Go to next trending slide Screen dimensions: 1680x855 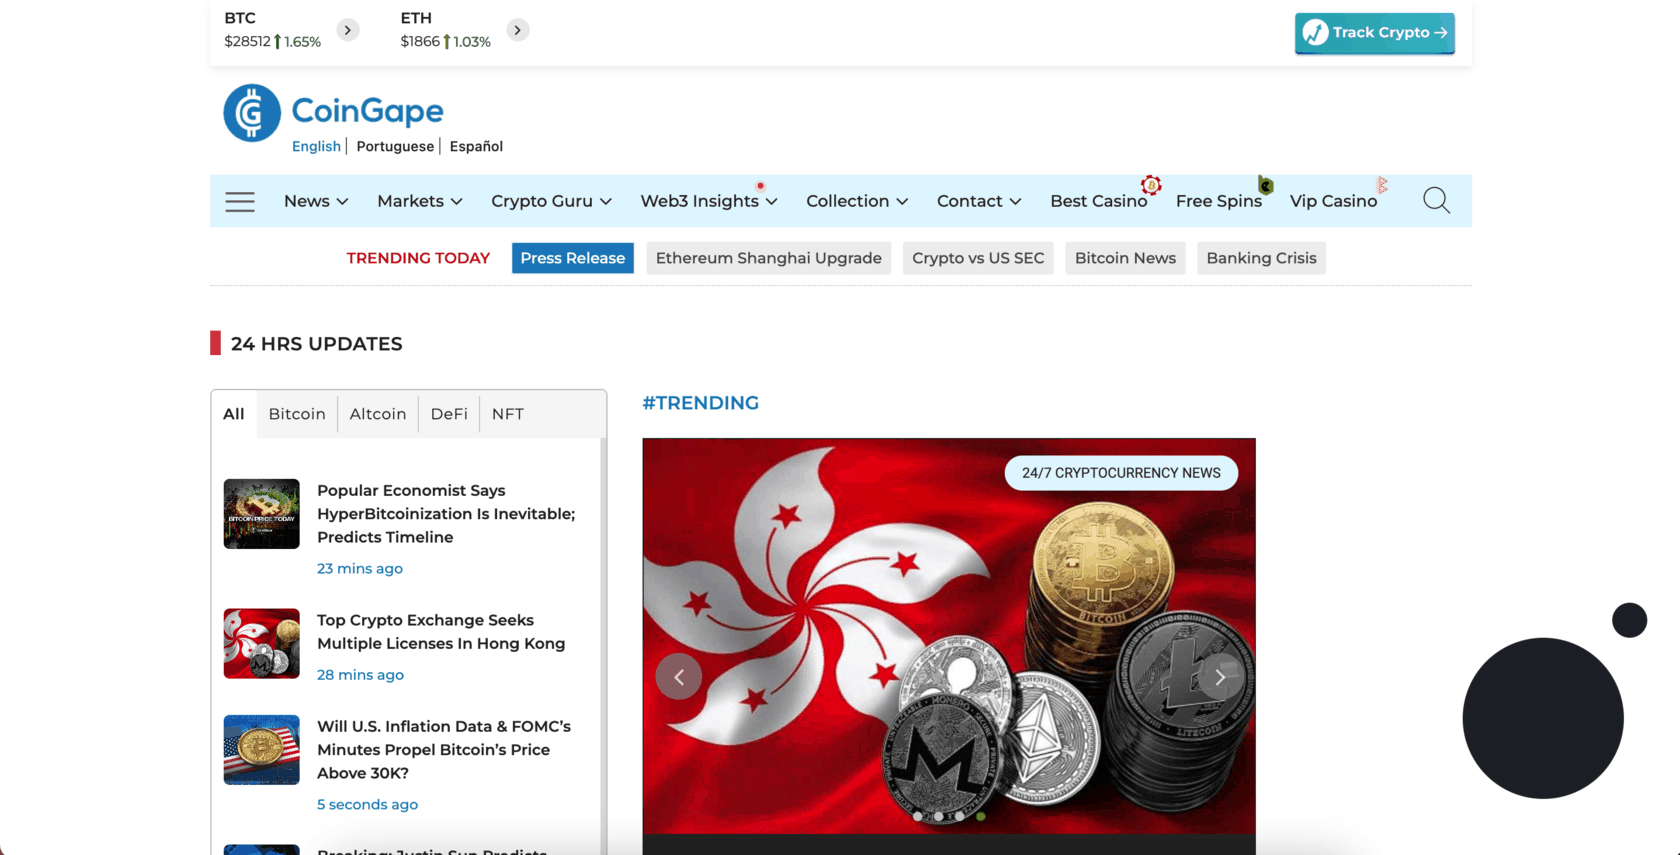point(1220,677)
